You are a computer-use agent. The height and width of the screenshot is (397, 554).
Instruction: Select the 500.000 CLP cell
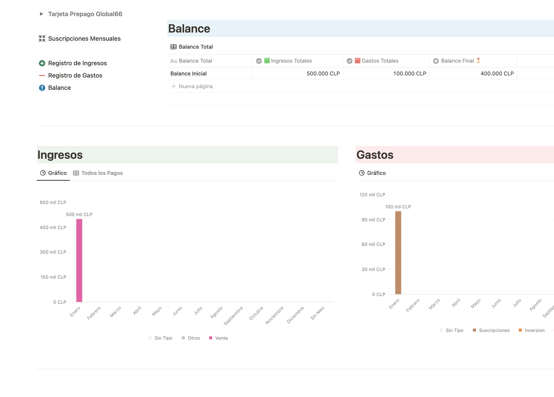[298, 74]
